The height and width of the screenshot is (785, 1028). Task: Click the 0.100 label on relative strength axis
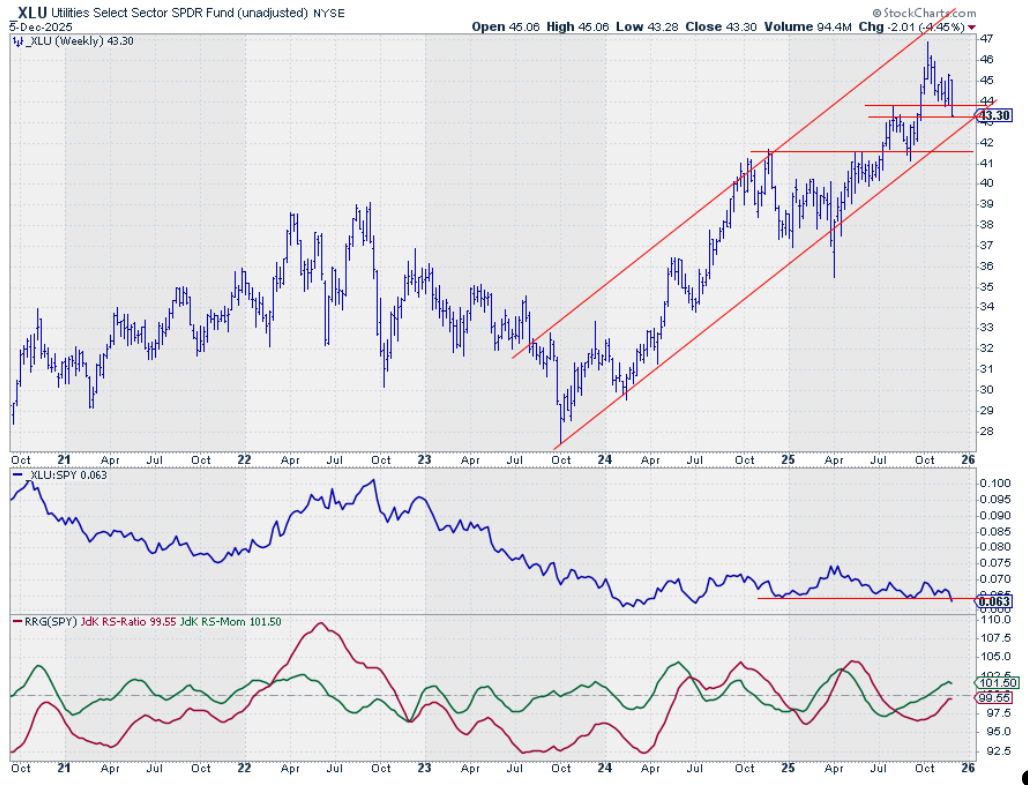994,483
